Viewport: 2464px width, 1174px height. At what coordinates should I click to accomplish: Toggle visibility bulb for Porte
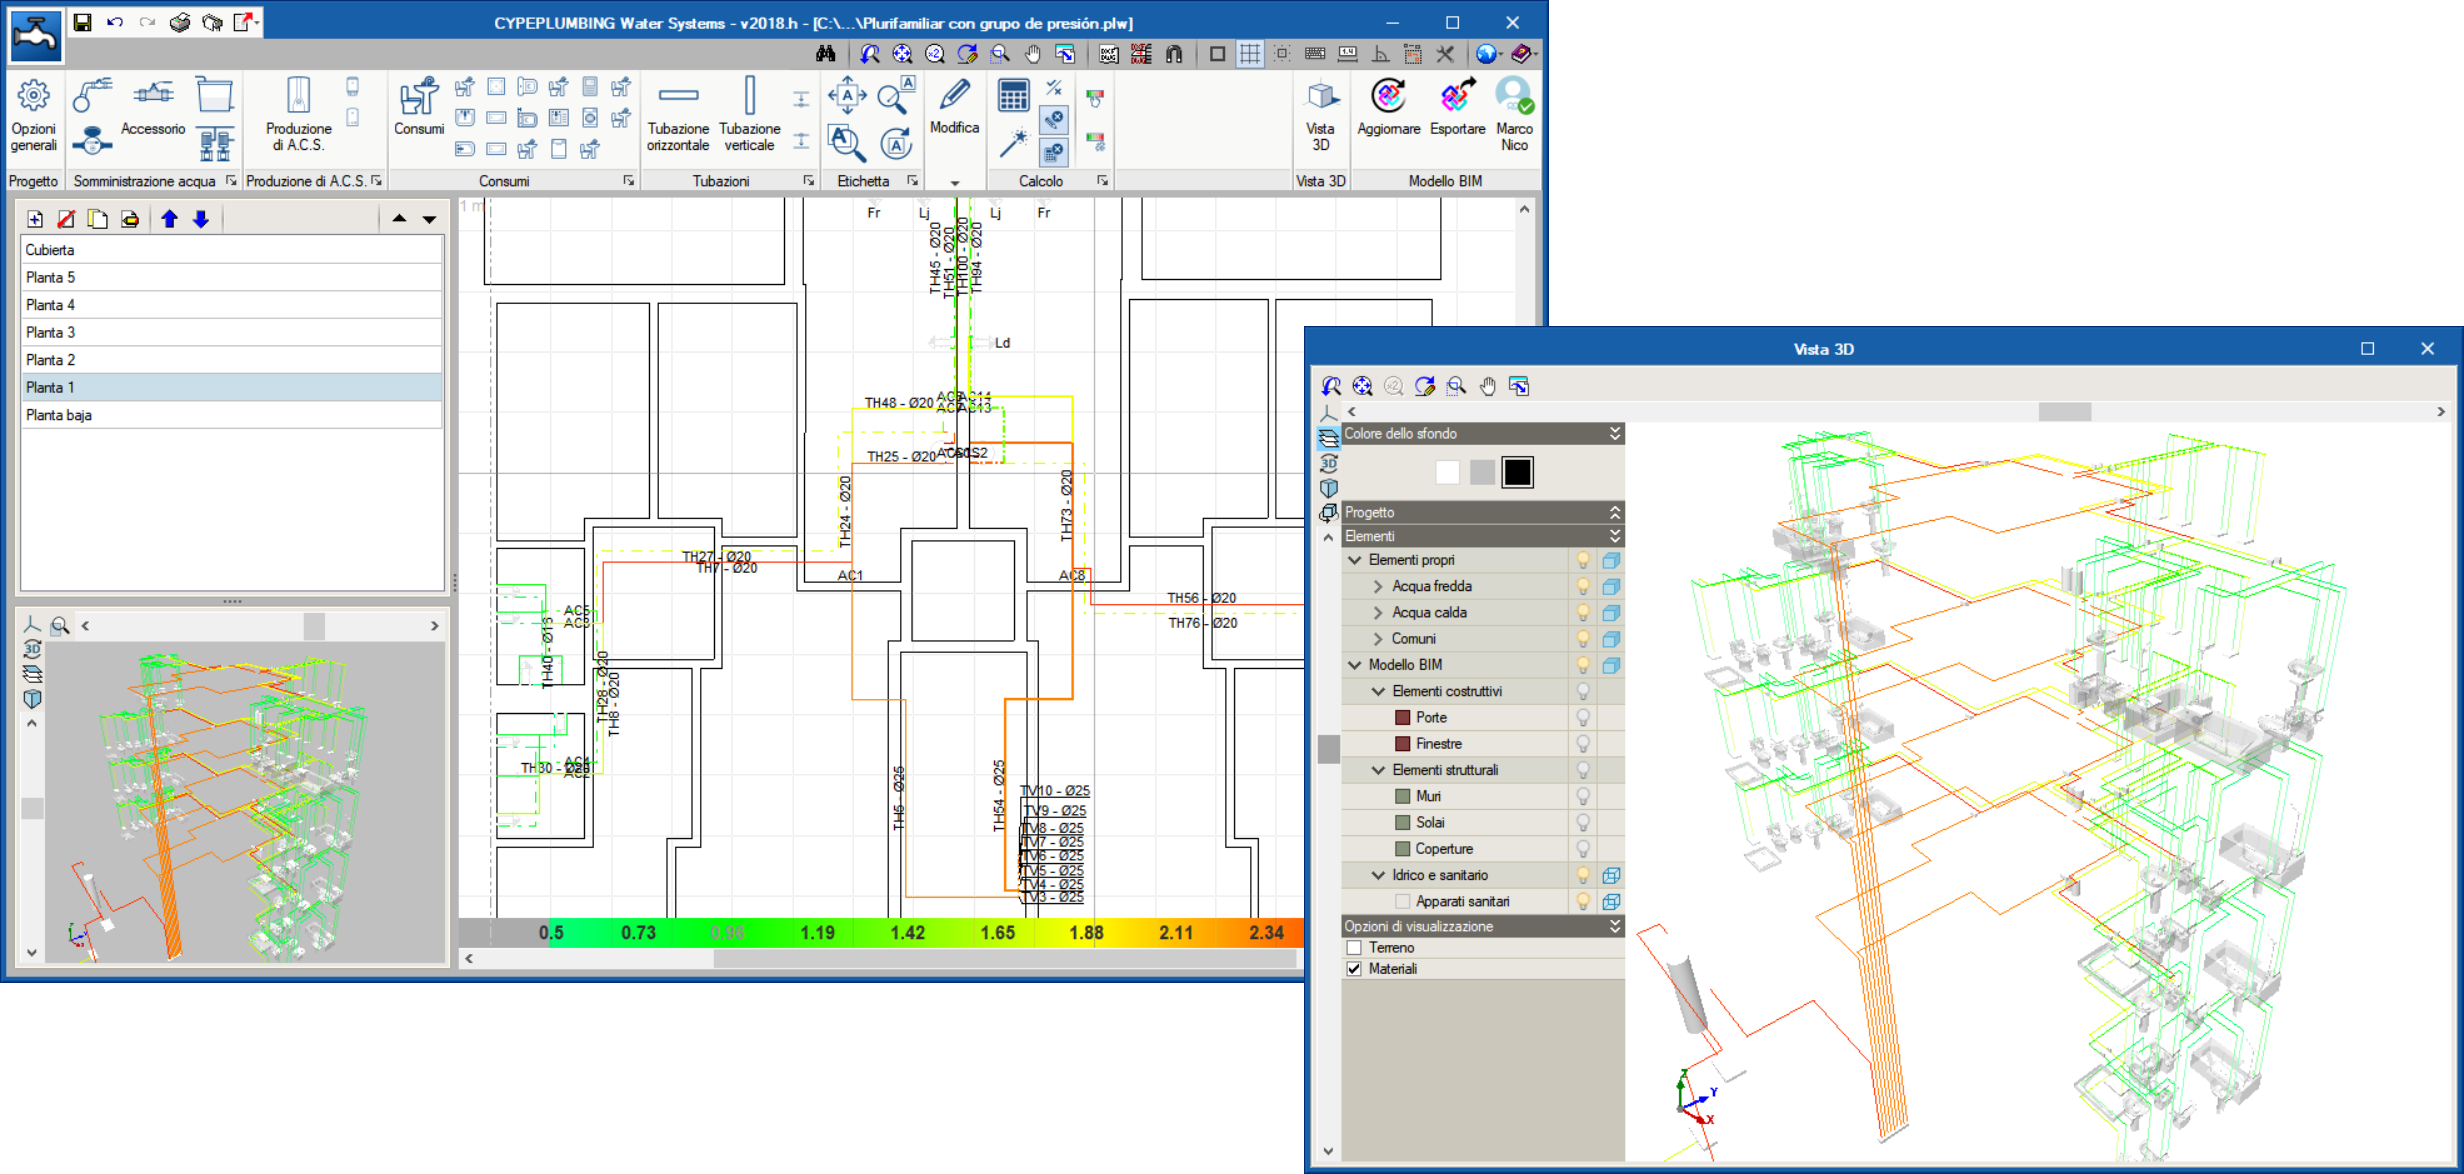[1583, 718]
